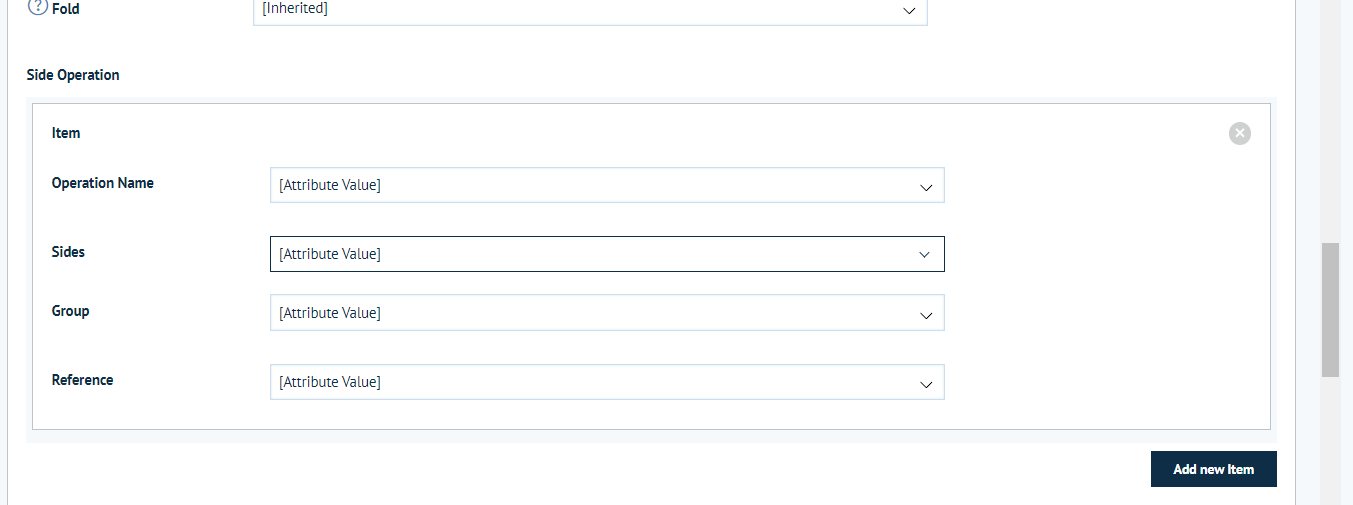This screenshot has height=505, width=1353.
Task: Click the Item header label
Action: click(66, 133)
